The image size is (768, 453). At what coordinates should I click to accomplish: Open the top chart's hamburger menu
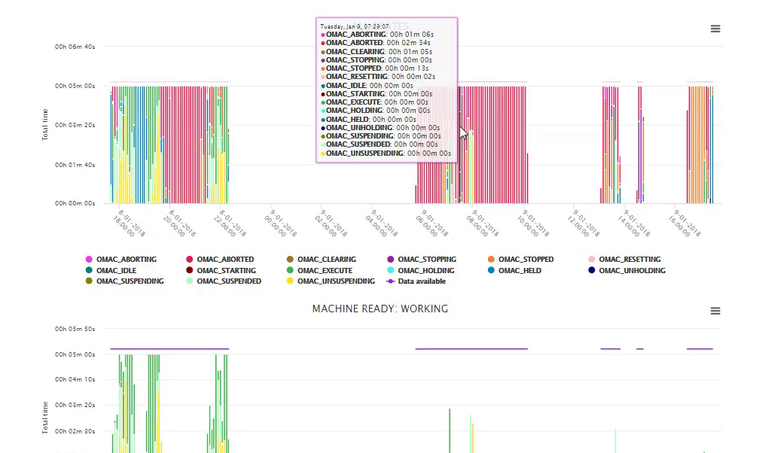point(715,29)
